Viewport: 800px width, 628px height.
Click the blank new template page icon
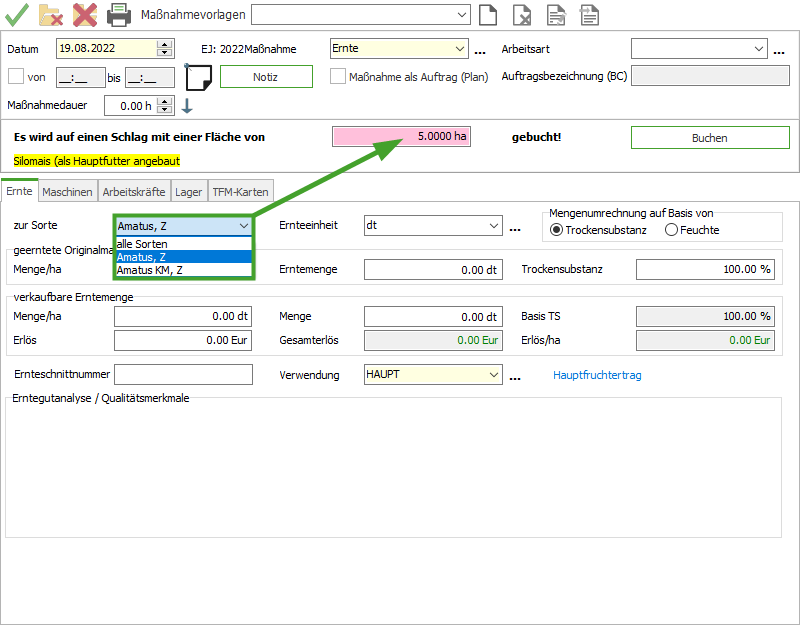[487, 14]
